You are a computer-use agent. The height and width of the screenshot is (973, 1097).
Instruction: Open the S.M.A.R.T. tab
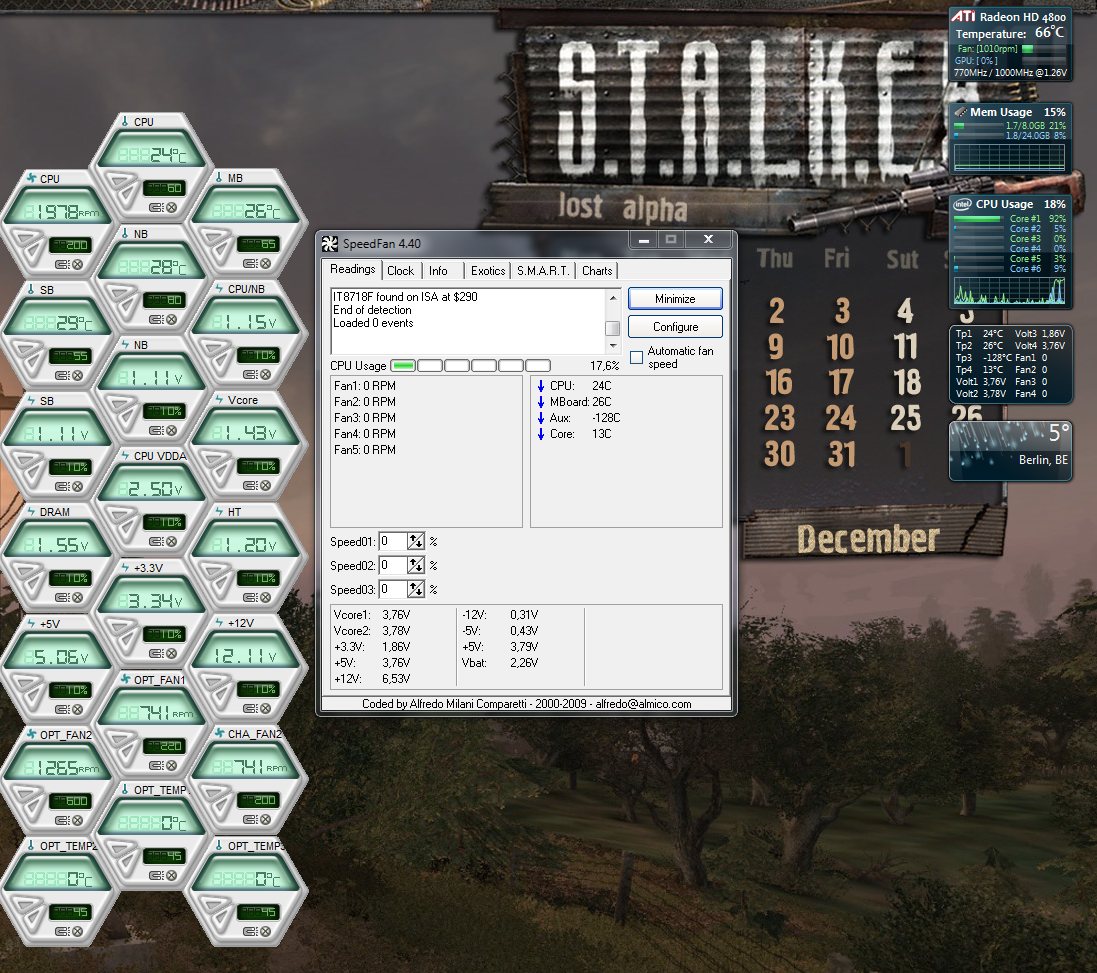[543, 271]
